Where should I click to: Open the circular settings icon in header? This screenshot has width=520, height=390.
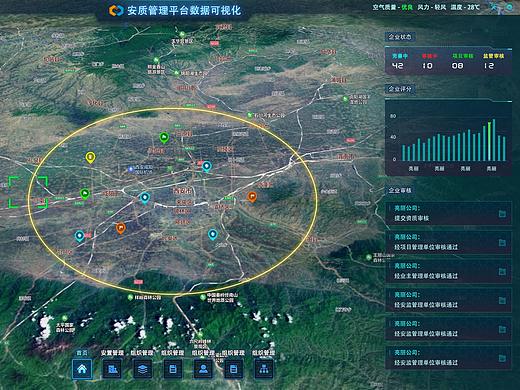click(x=509, y=7)
